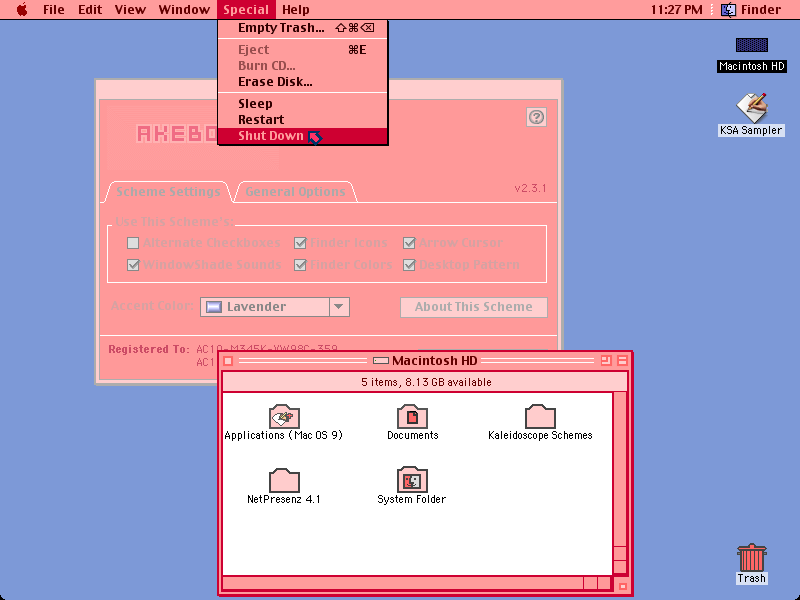Toggle WindowShade Sounds checkbox

coord(133,265)
